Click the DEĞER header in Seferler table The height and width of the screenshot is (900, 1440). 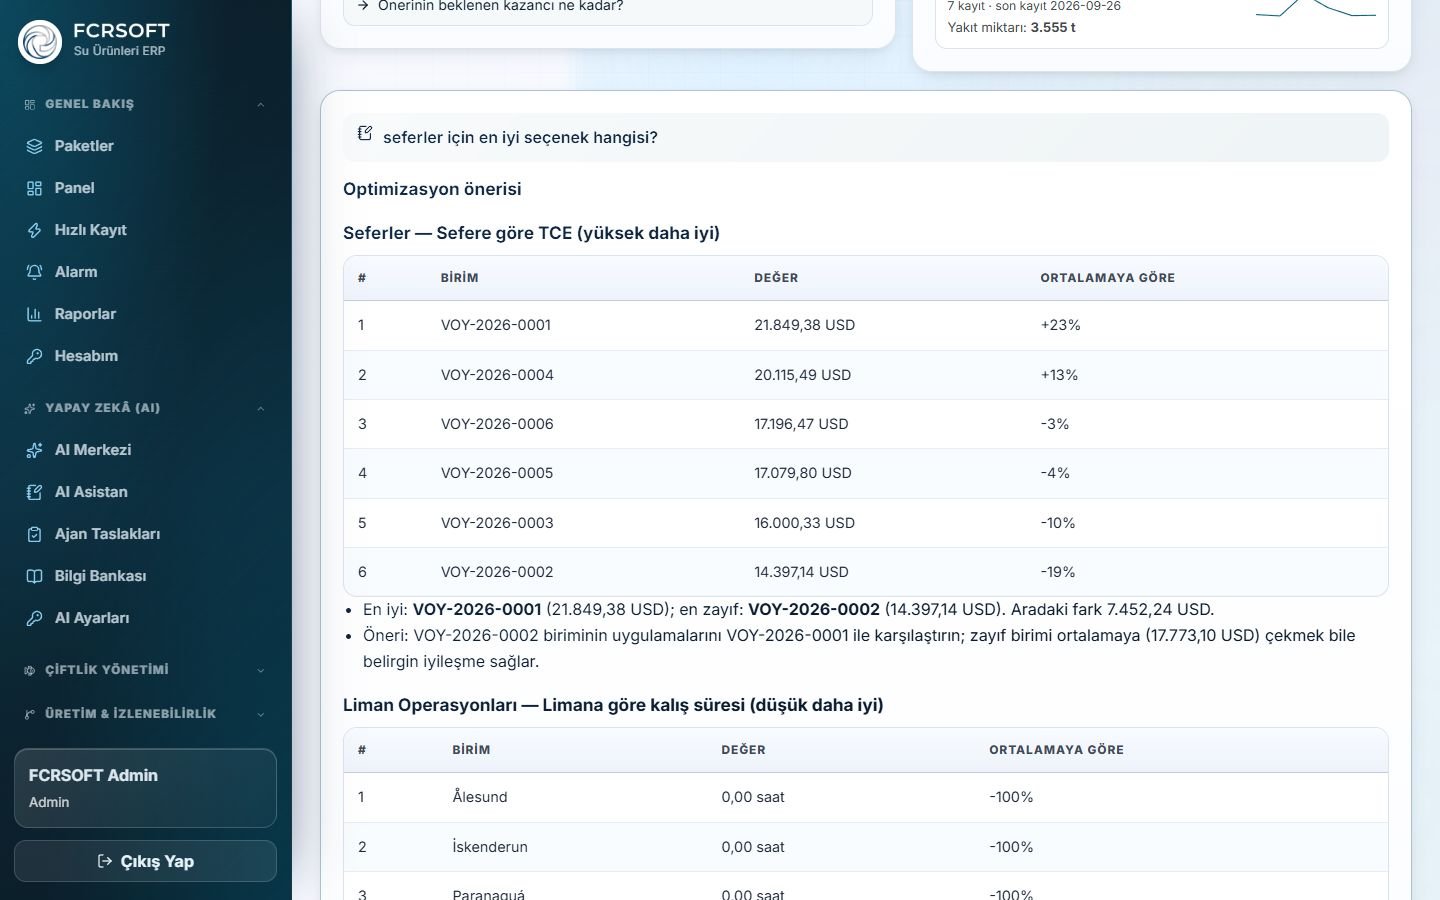pos(776,278)
